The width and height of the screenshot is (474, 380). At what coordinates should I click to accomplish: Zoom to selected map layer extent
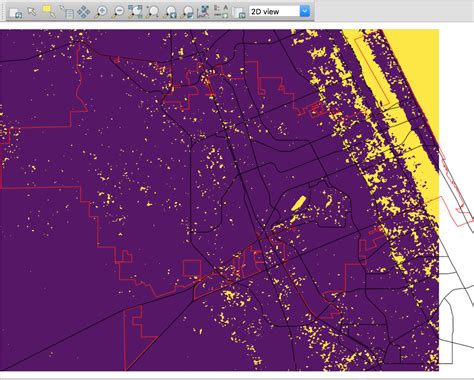(135, 12)
